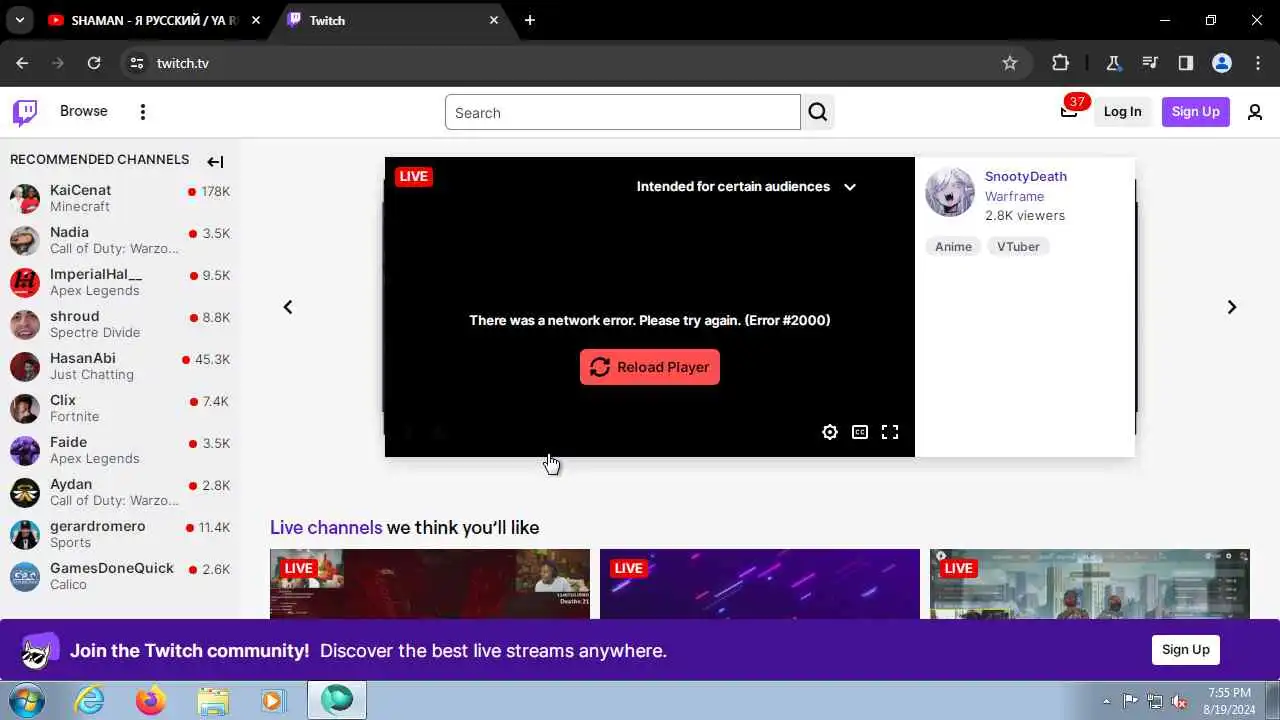Click the search magnifier button

click(818, 112)
